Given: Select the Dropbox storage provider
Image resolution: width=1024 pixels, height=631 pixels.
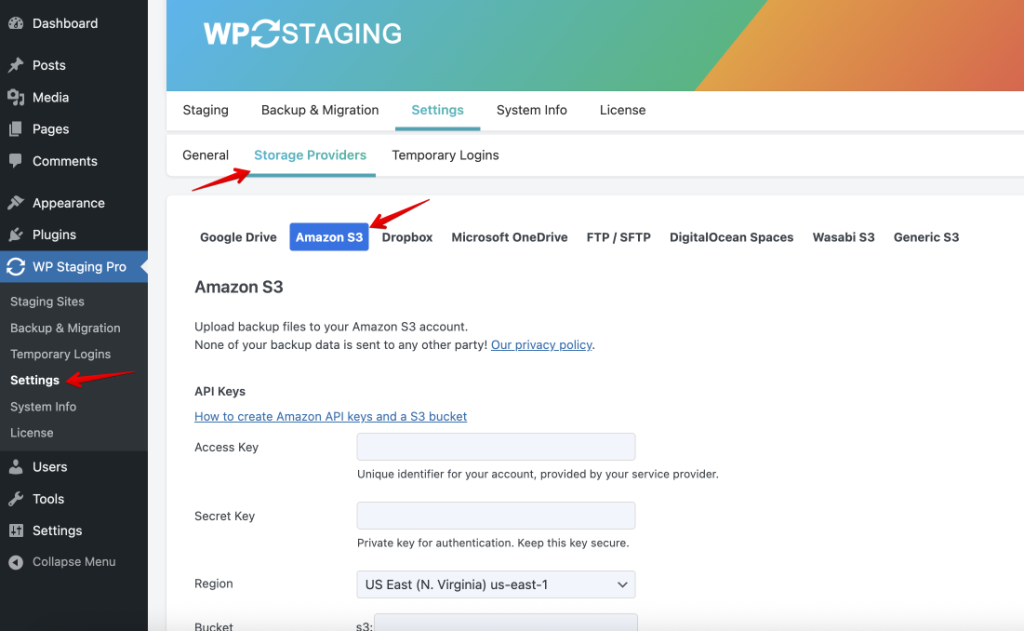Looking at the screenshot, I should click(x=407, y=237).
